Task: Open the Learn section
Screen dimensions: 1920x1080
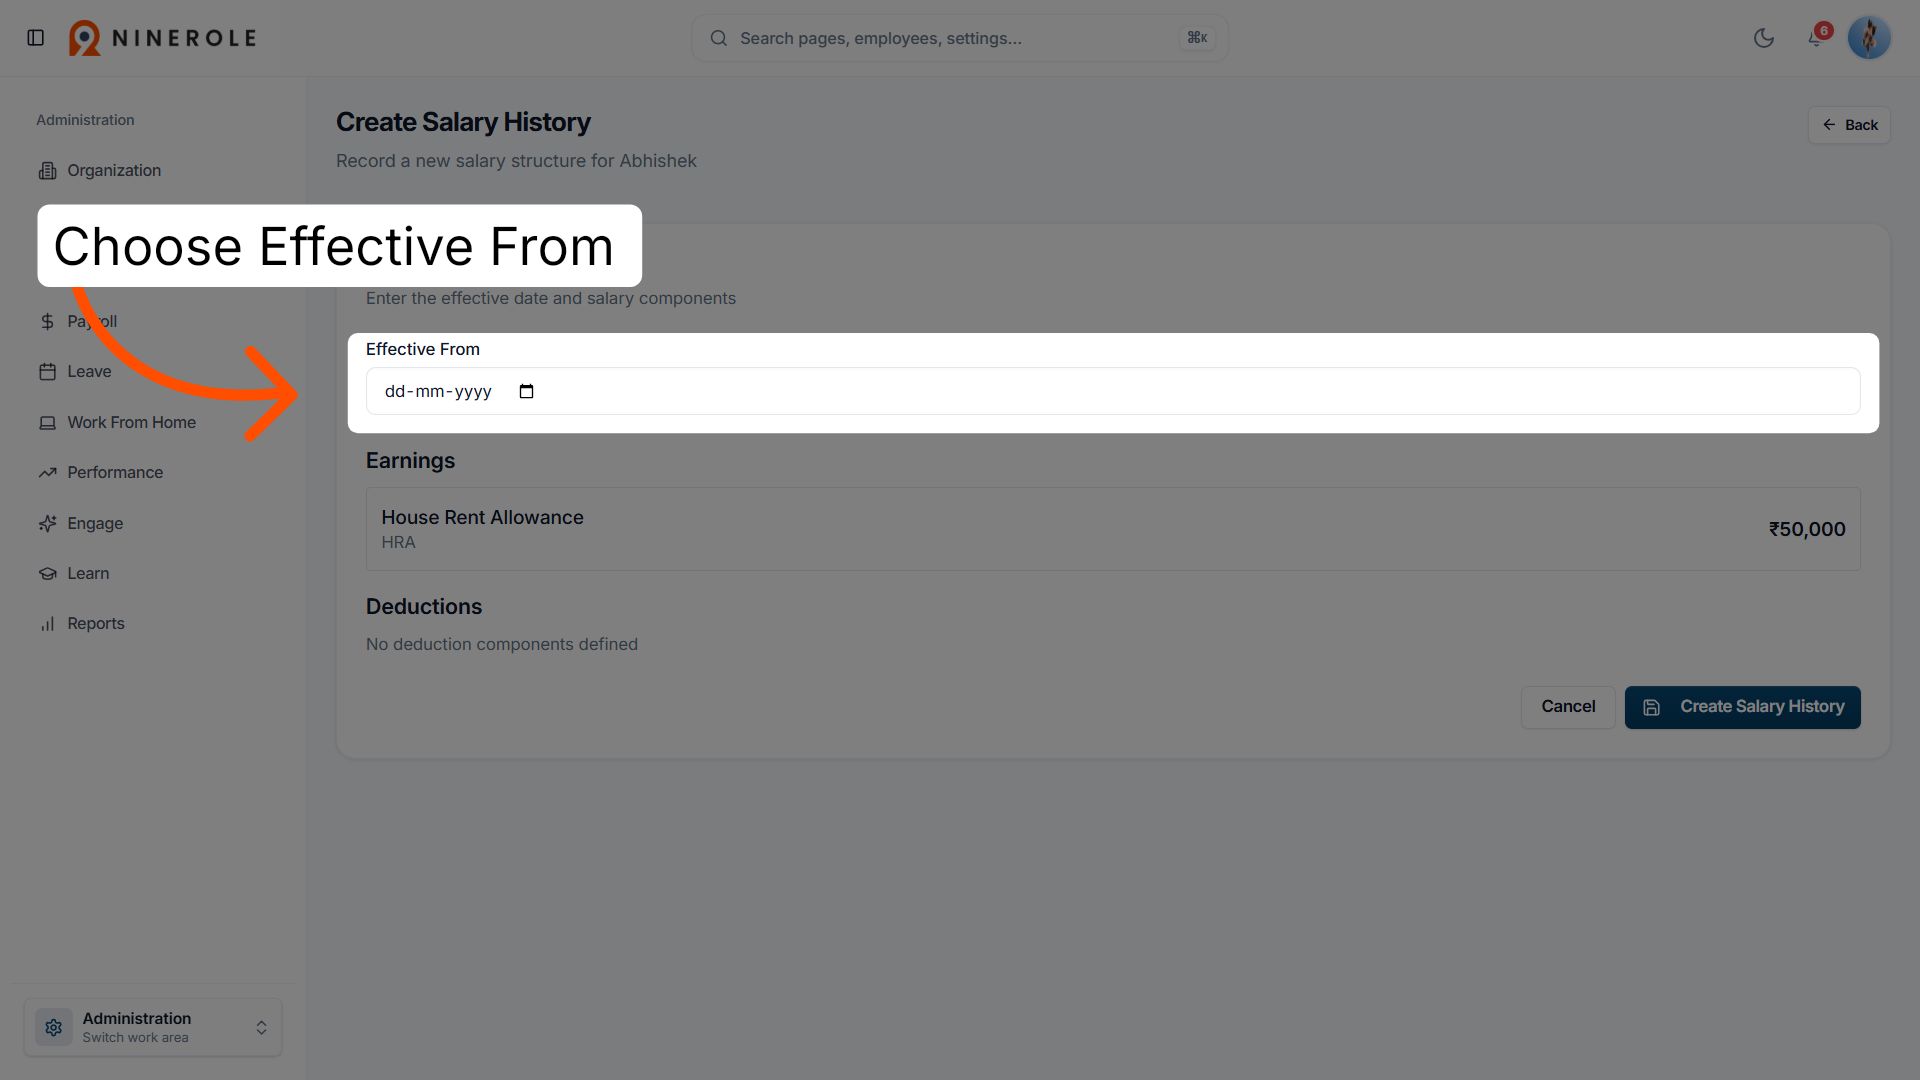Action: point(88,574)
